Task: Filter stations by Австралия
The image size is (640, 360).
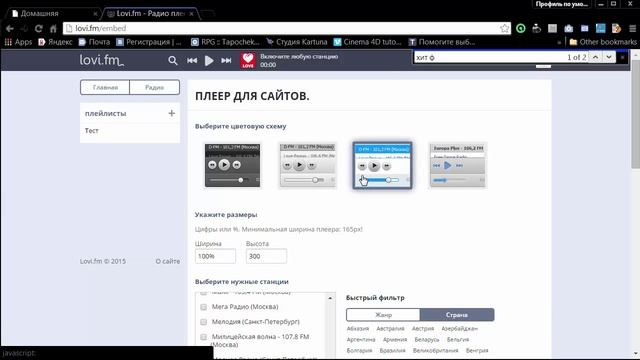Action: [390, 329]
